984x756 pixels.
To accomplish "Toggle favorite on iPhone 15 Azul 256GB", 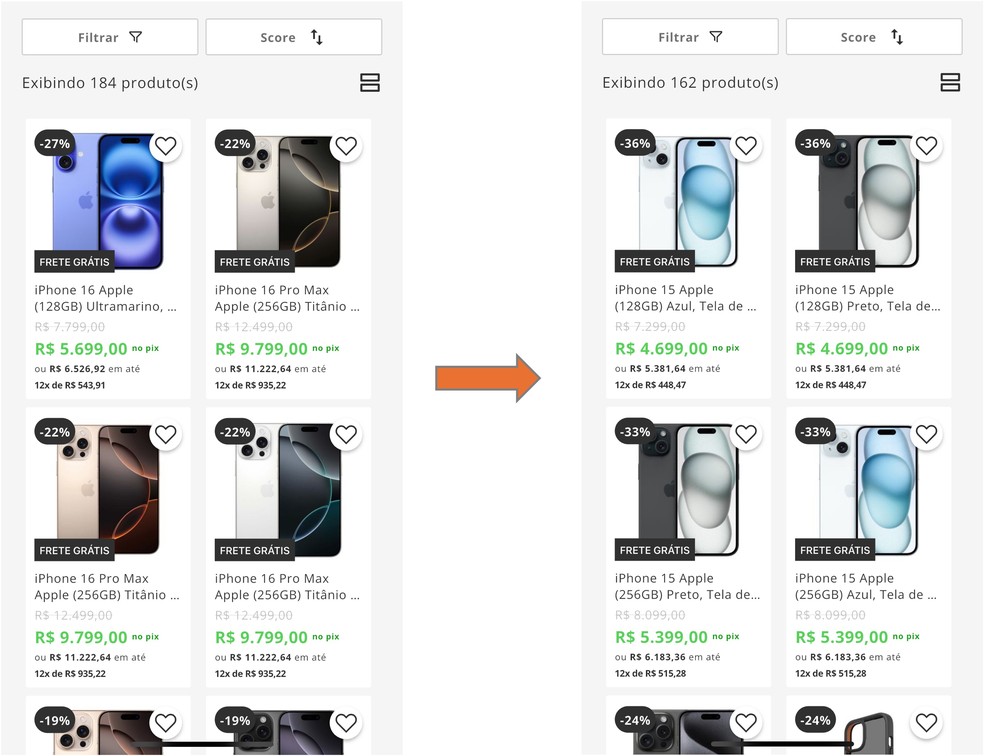I will coord(926,434).
